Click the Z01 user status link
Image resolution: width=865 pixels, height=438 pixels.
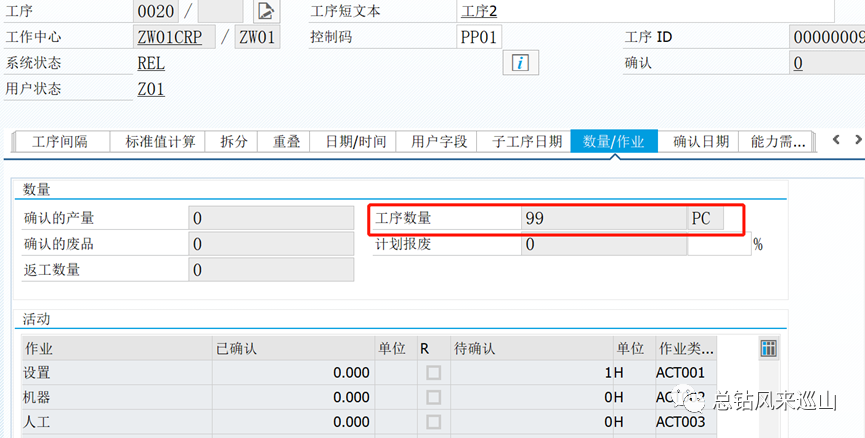(151, 89)
